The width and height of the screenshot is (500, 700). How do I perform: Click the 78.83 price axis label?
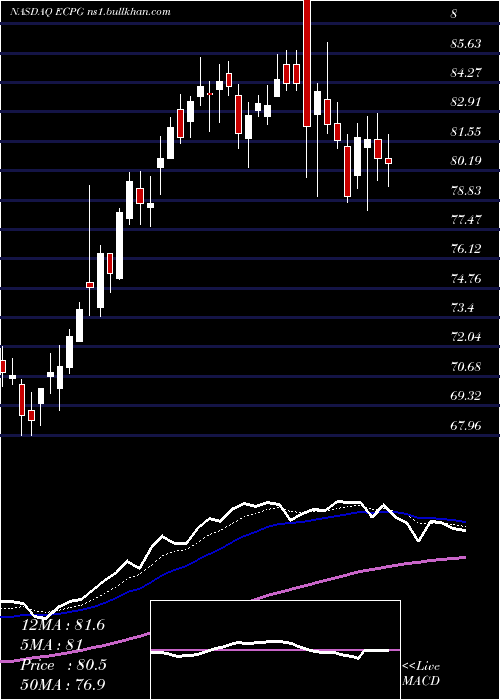click(x=466, y=190)
